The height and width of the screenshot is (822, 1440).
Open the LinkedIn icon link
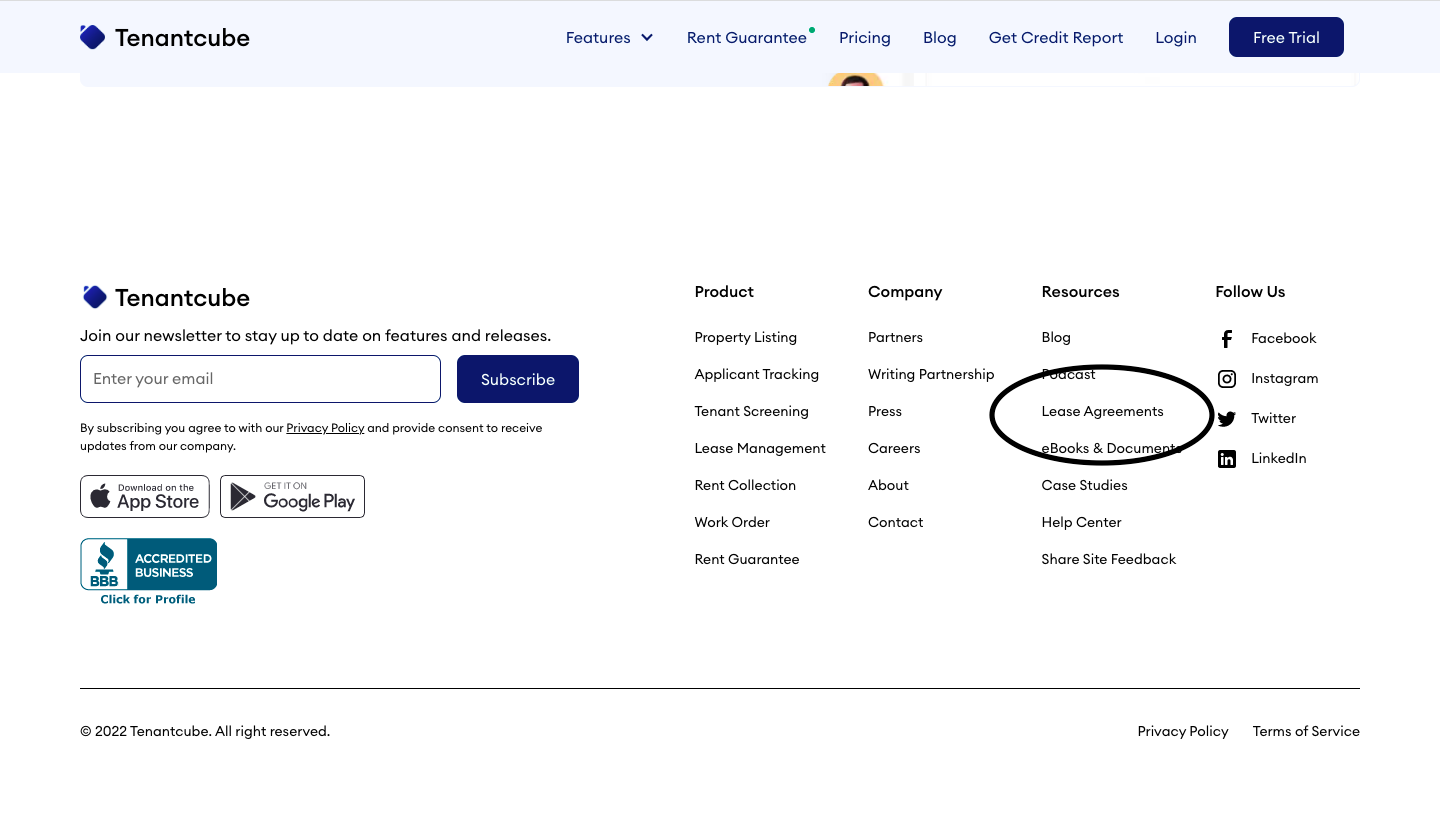pyautogui.click(x=1227, y=459)
